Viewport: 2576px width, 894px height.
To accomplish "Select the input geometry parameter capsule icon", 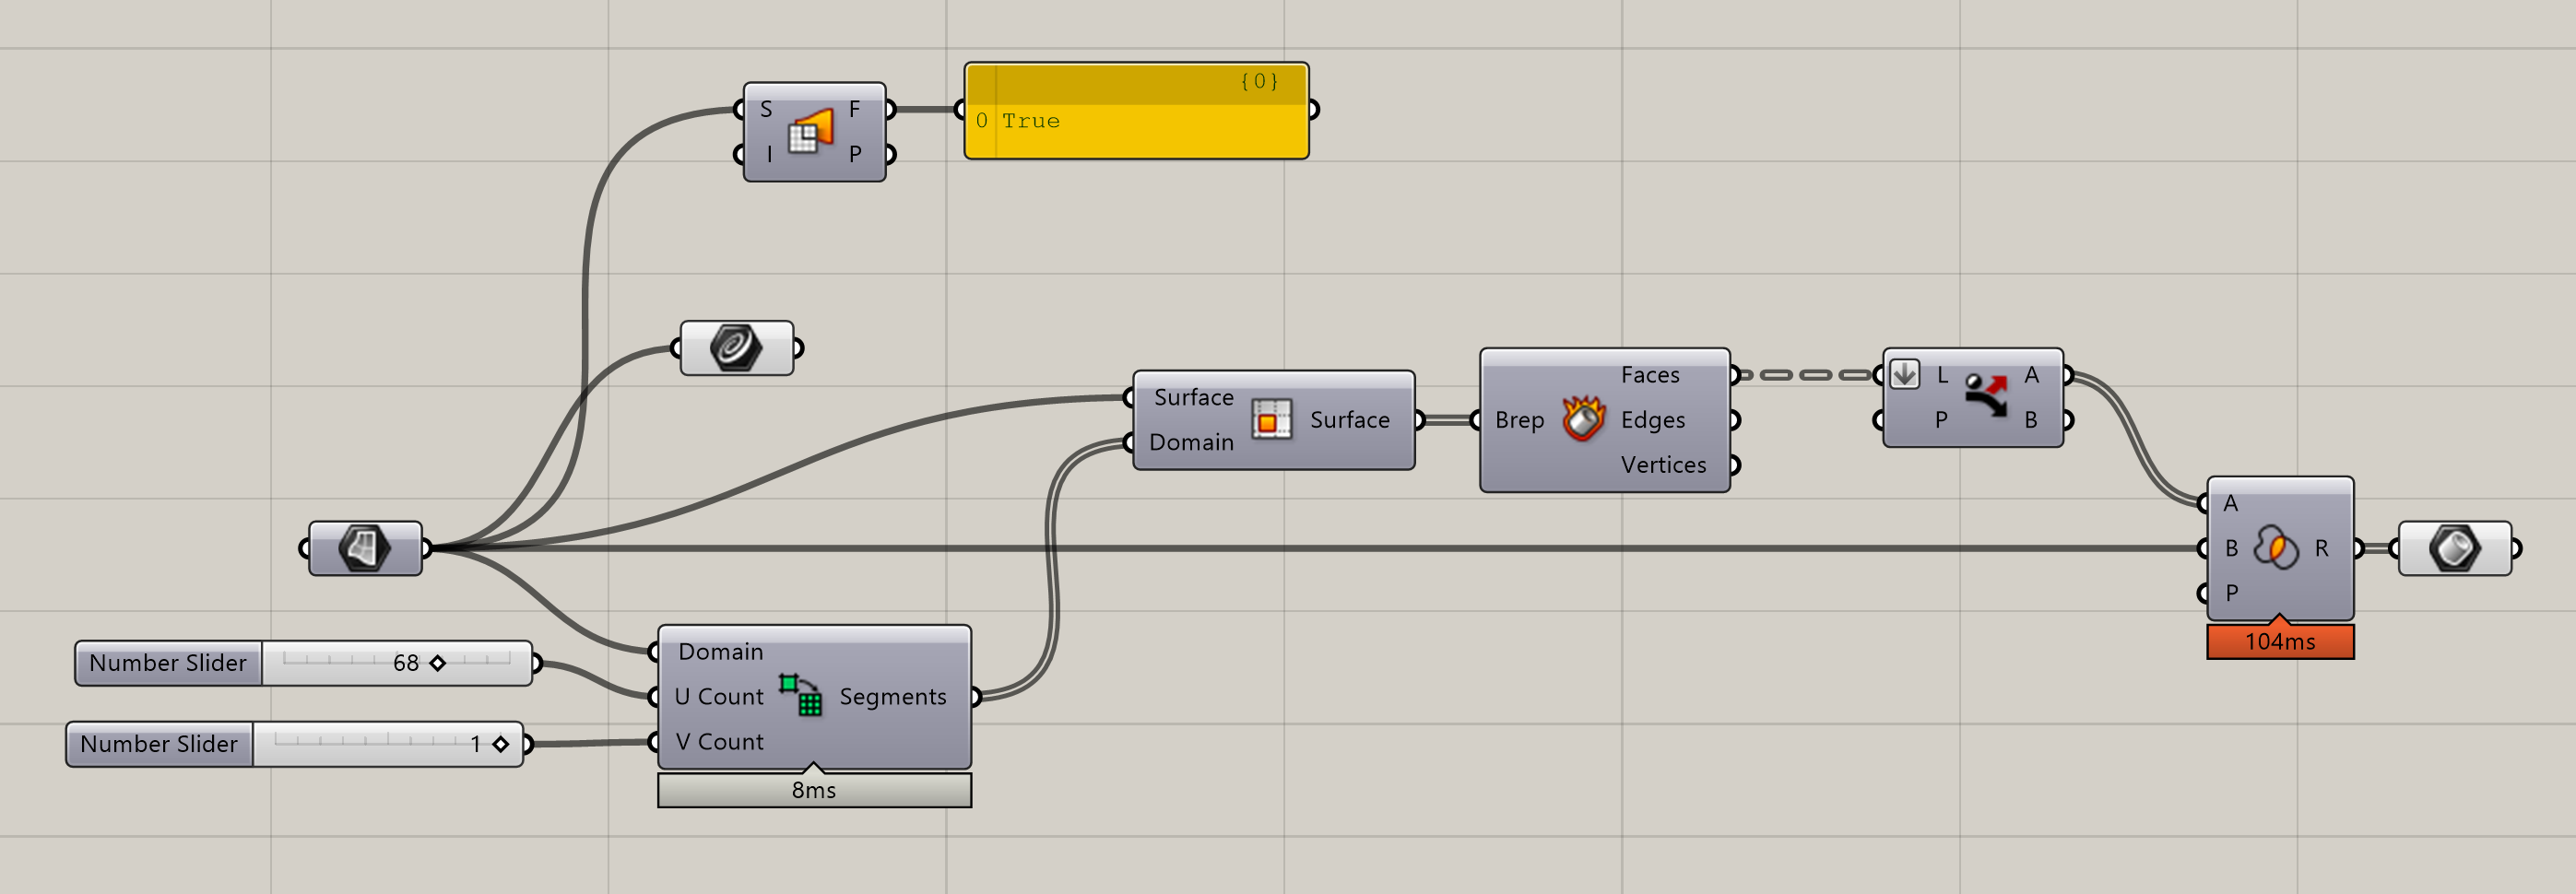I will (x=364, y=547).
